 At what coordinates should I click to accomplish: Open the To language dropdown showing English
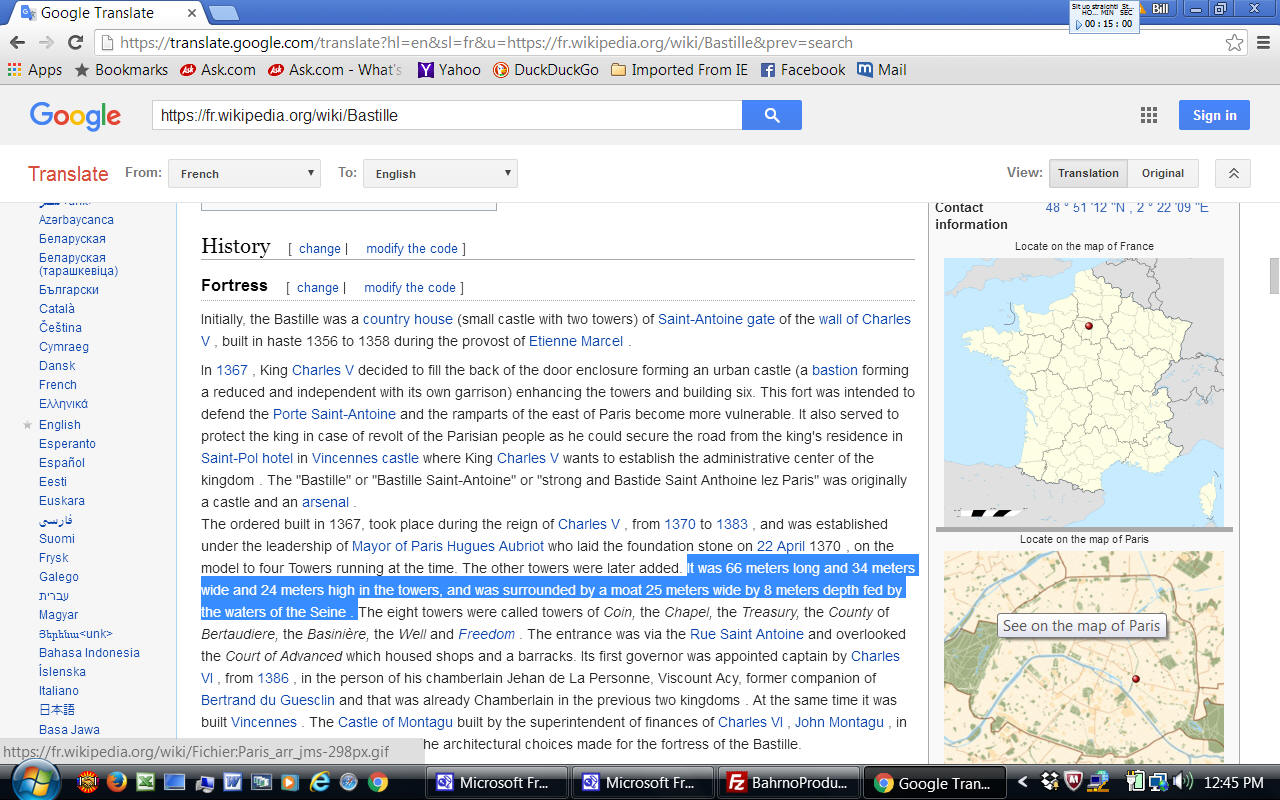tap(440, 174)
